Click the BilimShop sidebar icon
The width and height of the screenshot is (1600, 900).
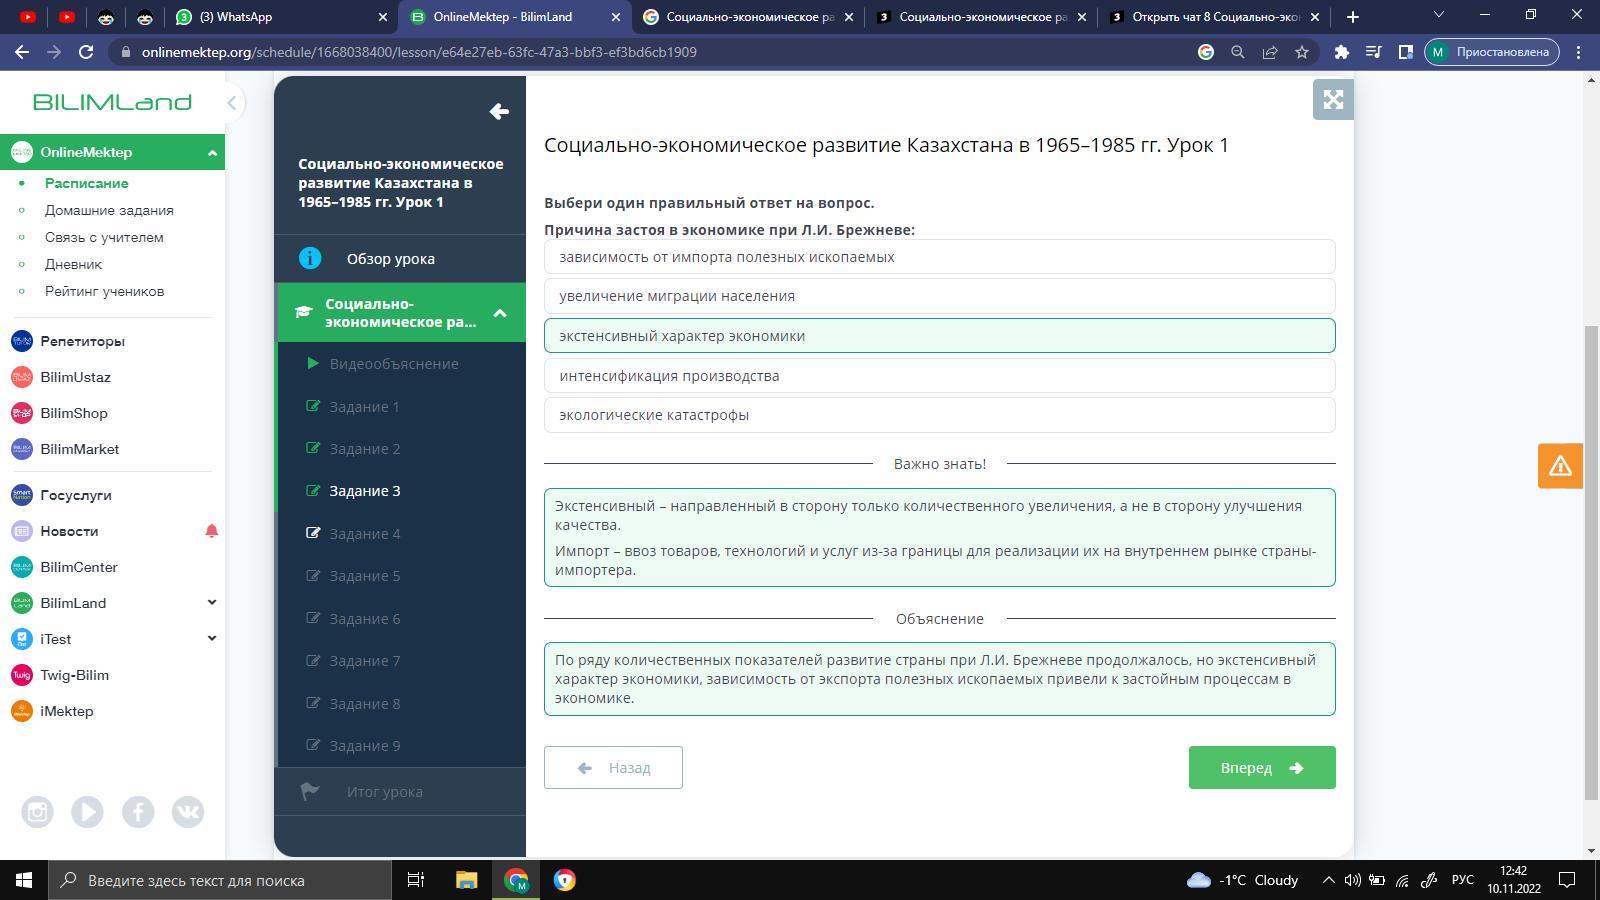tap(22, 413)
